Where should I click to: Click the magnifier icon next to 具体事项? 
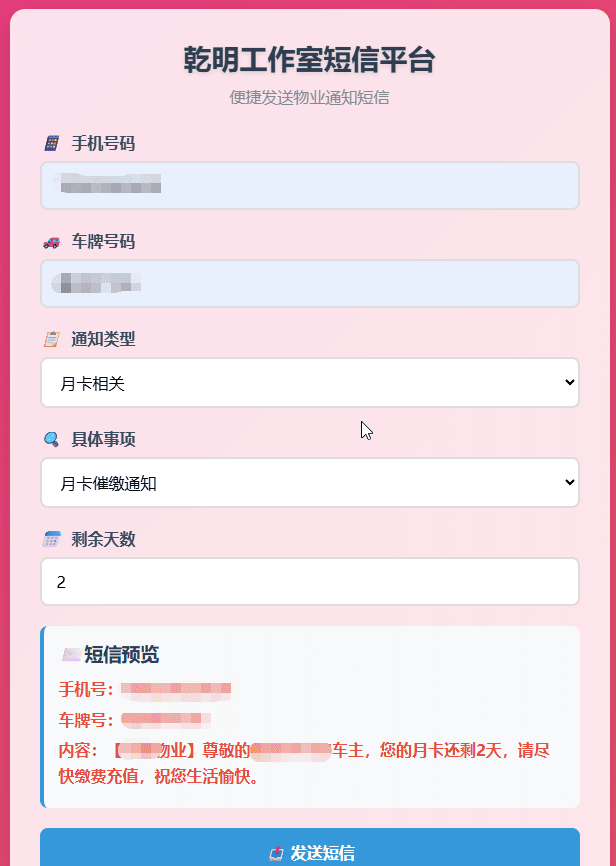click(49, 438)
